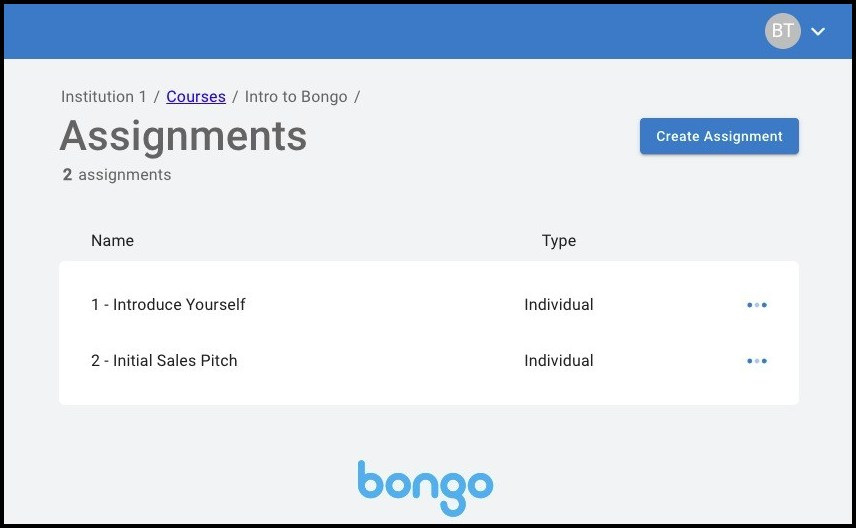Click the Name column header
Viewport: 856px width, 528px height.
[x=112, y=241]
